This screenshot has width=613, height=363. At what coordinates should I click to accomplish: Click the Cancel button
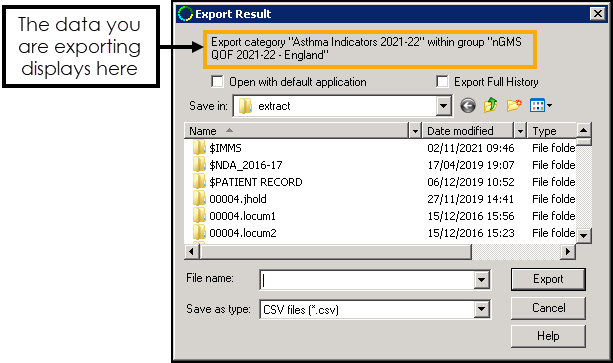[548, 308]
